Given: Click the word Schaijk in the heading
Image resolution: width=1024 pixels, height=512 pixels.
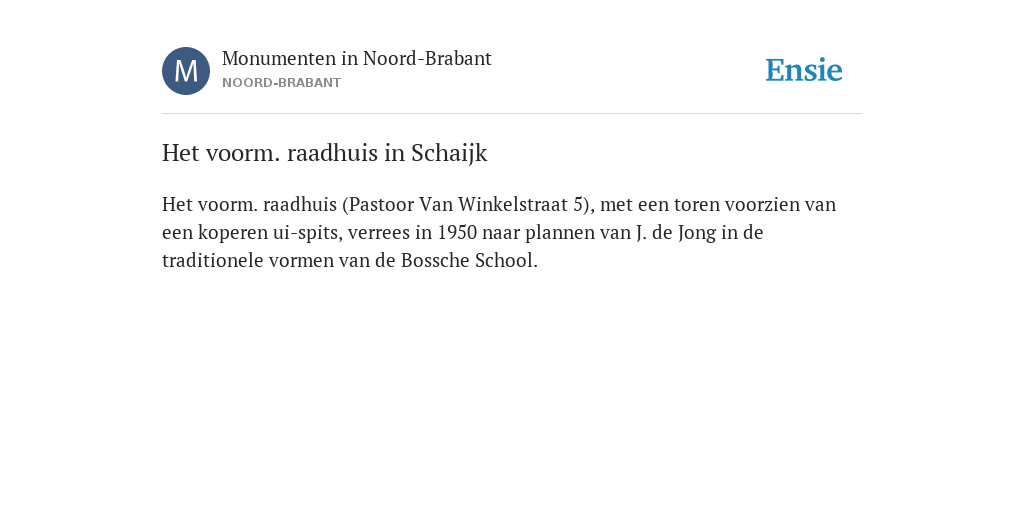Looking at the screenshot, I should point(449,153).
